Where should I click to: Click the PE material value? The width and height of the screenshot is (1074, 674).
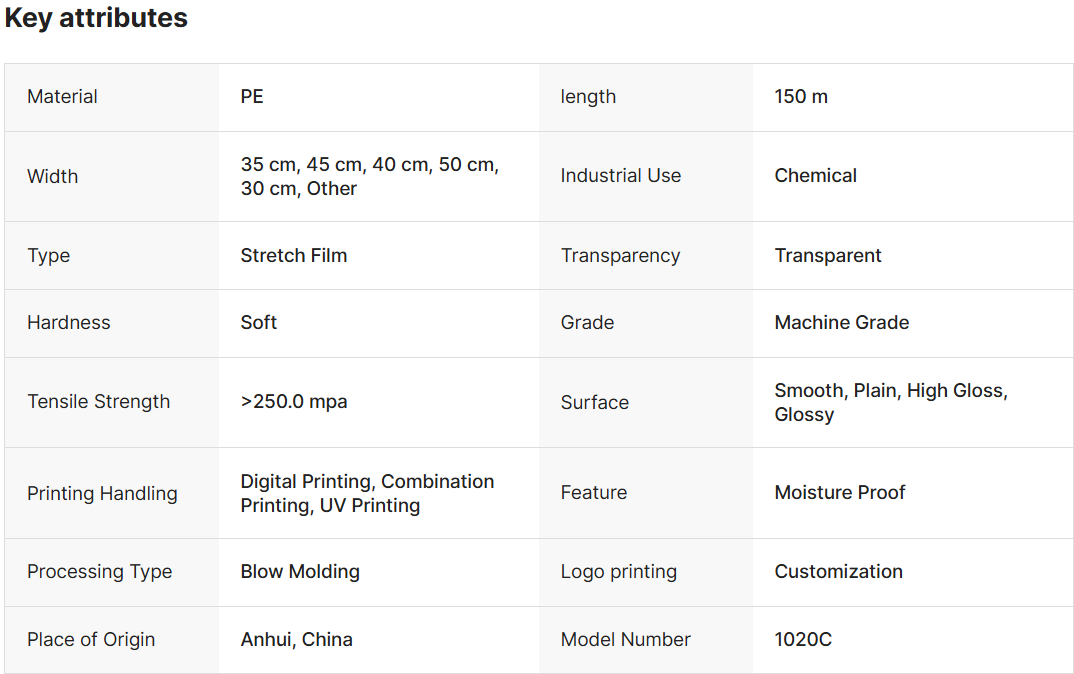(x=252, y=97)
